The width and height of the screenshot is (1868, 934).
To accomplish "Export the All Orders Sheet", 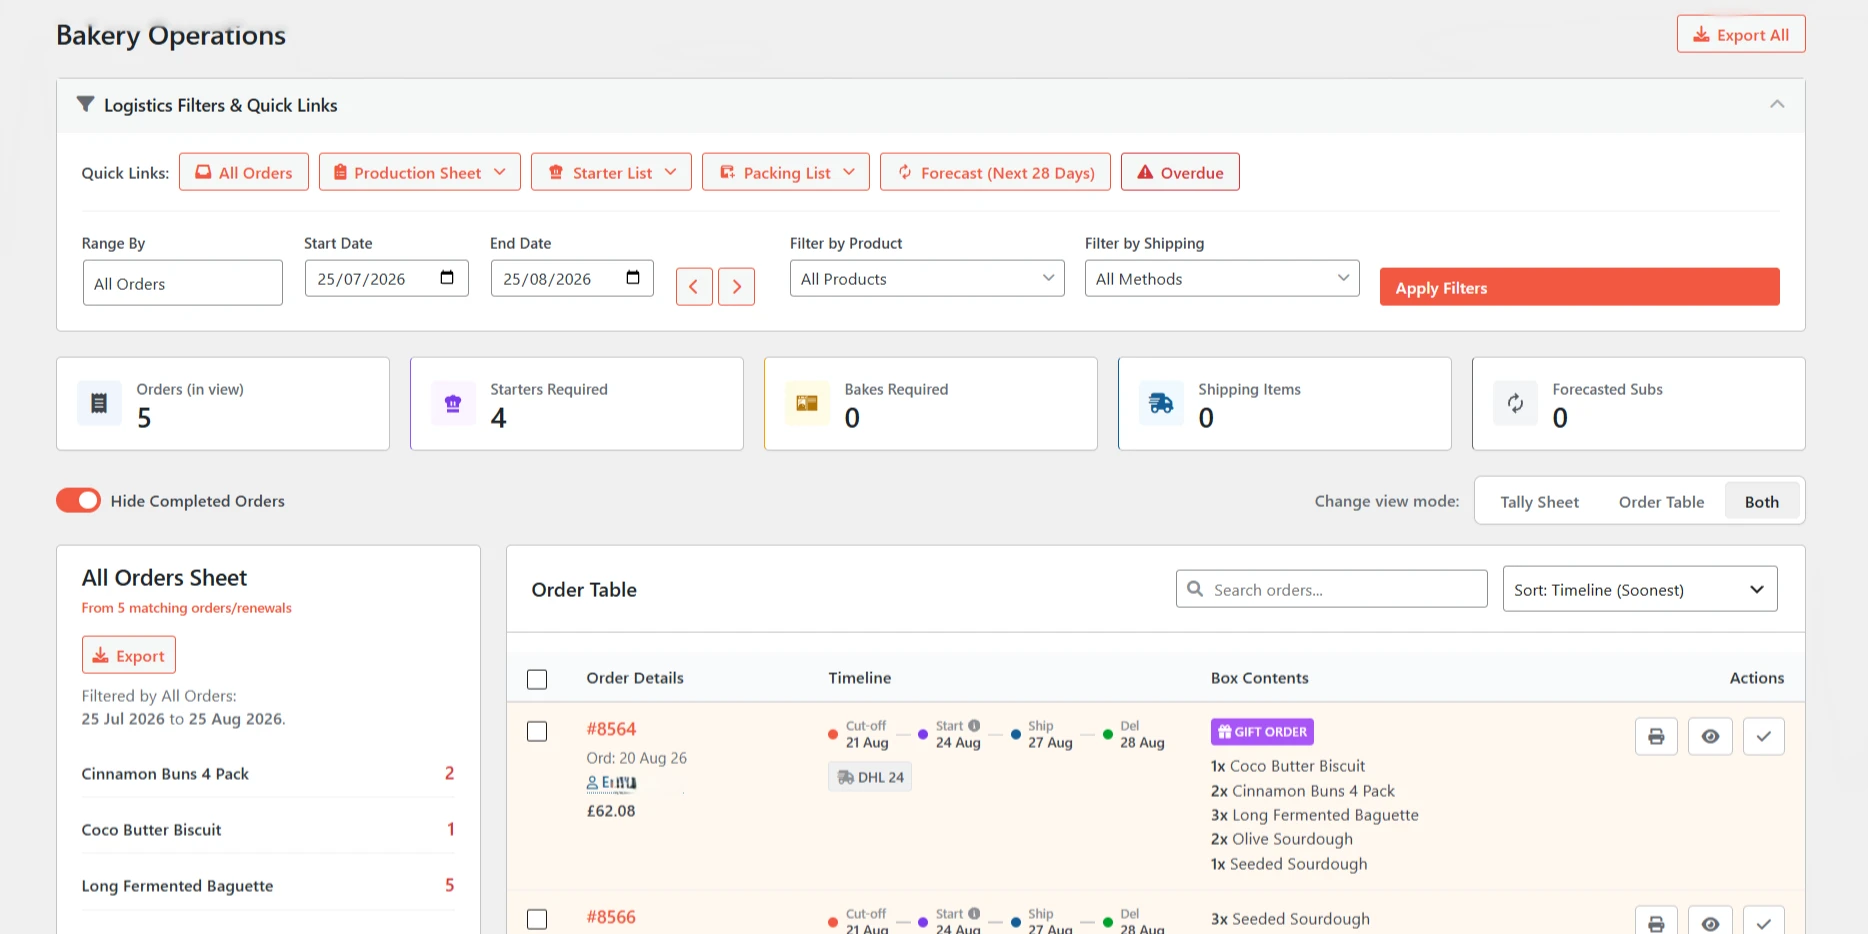I will [129, 655].
